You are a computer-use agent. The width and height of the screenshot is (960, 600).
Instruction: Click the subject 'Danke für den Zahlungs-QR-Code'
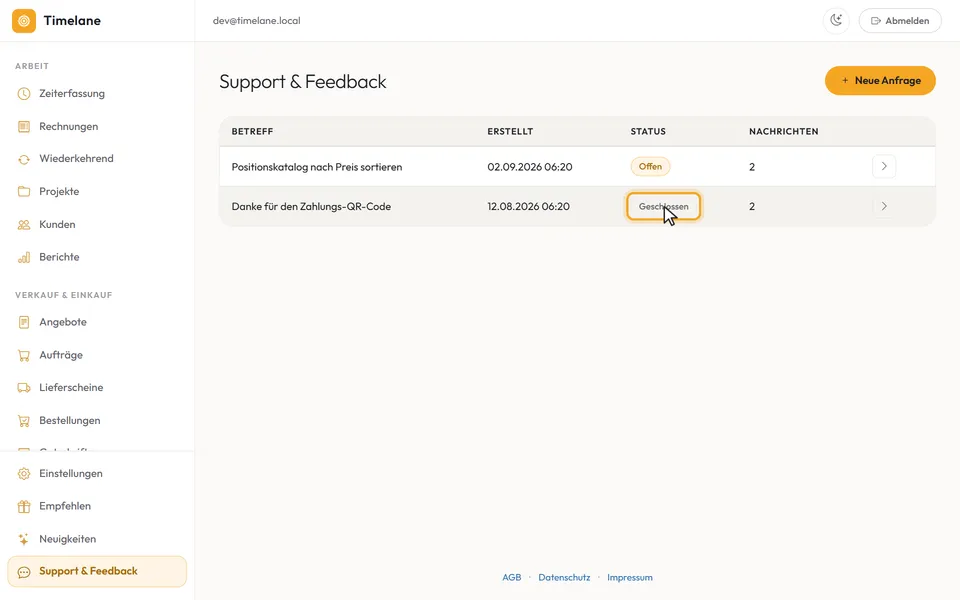pyautogui.click(x=311, y=207)
